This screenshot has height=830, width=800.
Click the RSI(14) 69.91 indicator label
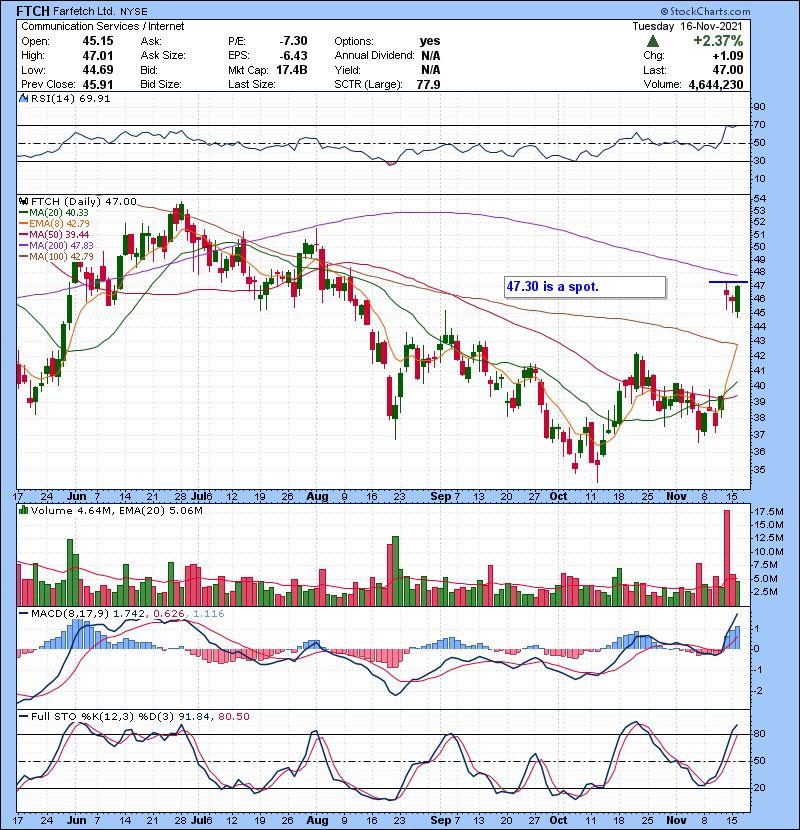click(x=70, y=98)
